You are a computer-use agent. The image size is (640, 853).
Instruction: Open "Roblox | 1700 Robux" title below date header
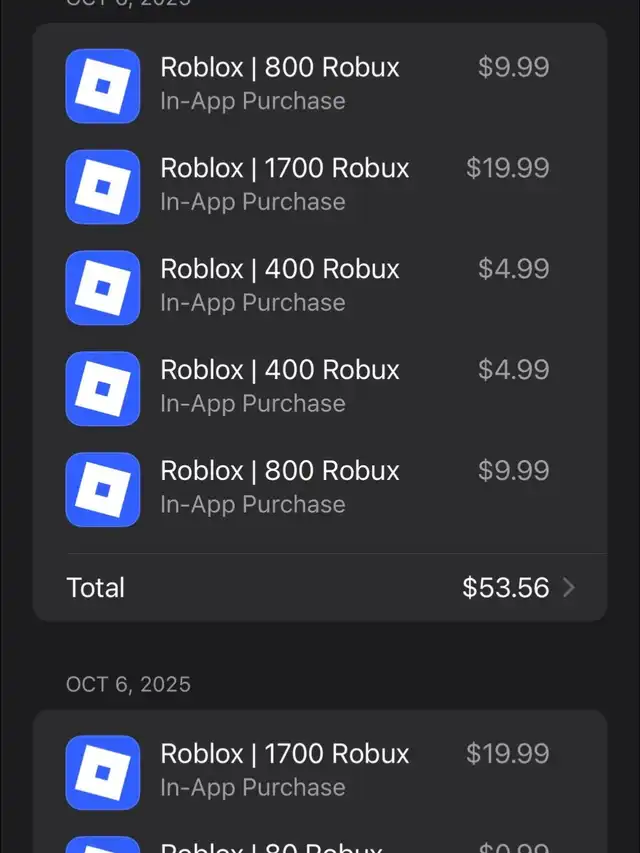(x=285, y=754)
